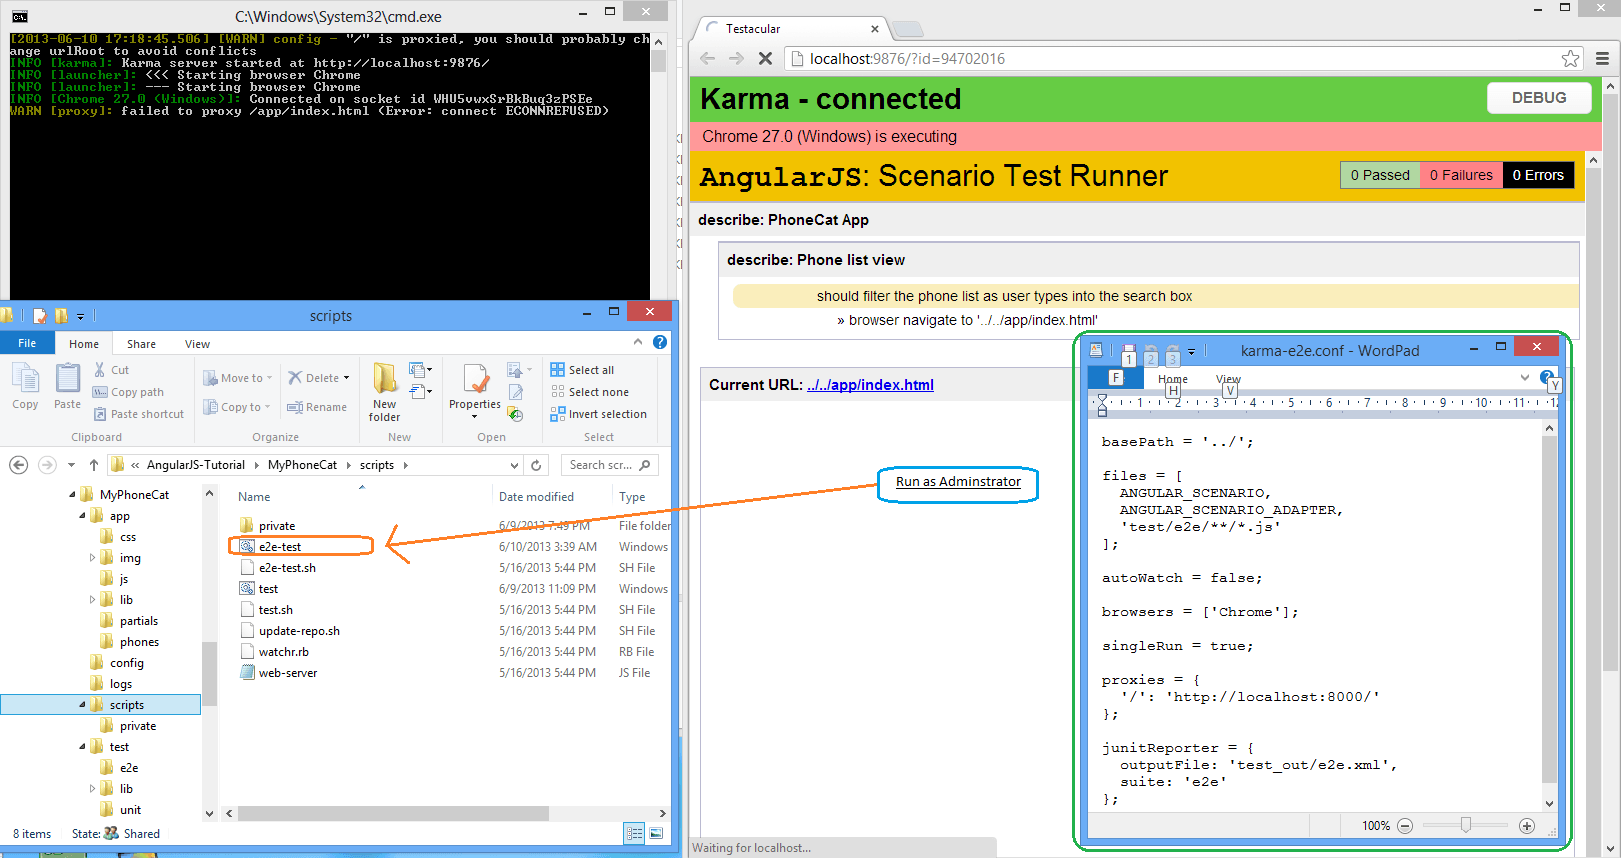Collapse the Explorer ribbon with the chevron
1621x858 pixels.
tap(637, 342)
